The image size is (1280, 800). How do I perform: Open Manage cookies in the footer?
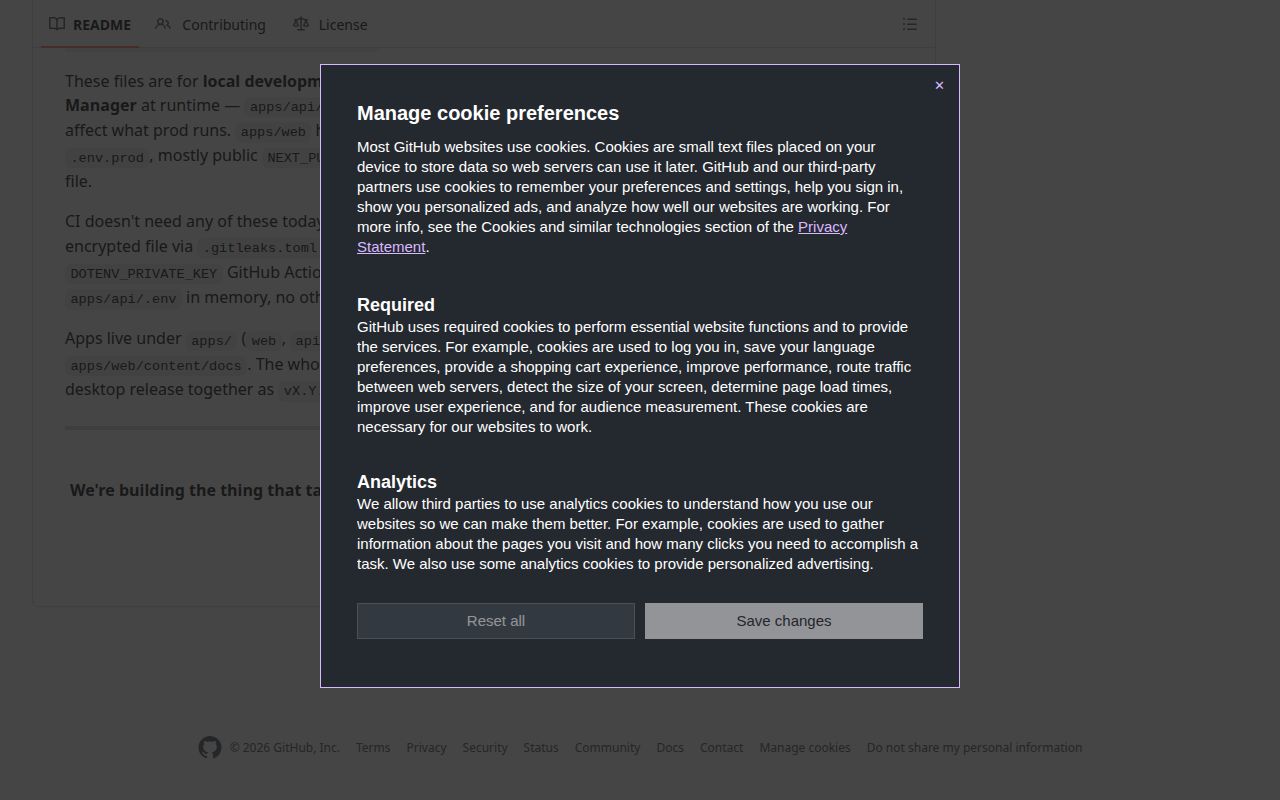[x=805, y=748]
